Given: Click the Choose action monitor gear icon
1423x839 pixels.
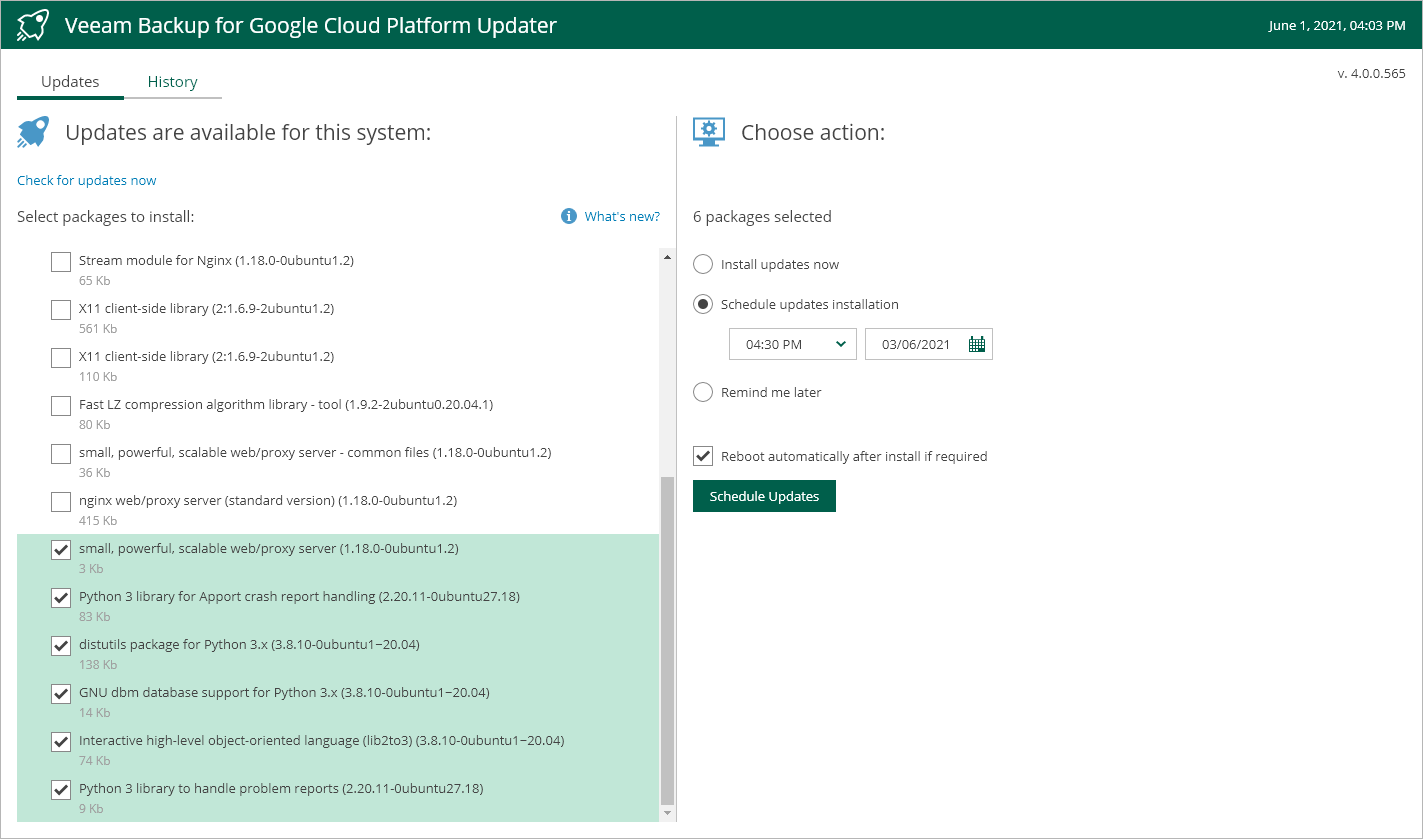Looking at the screenshot, I should coord(709,132).
